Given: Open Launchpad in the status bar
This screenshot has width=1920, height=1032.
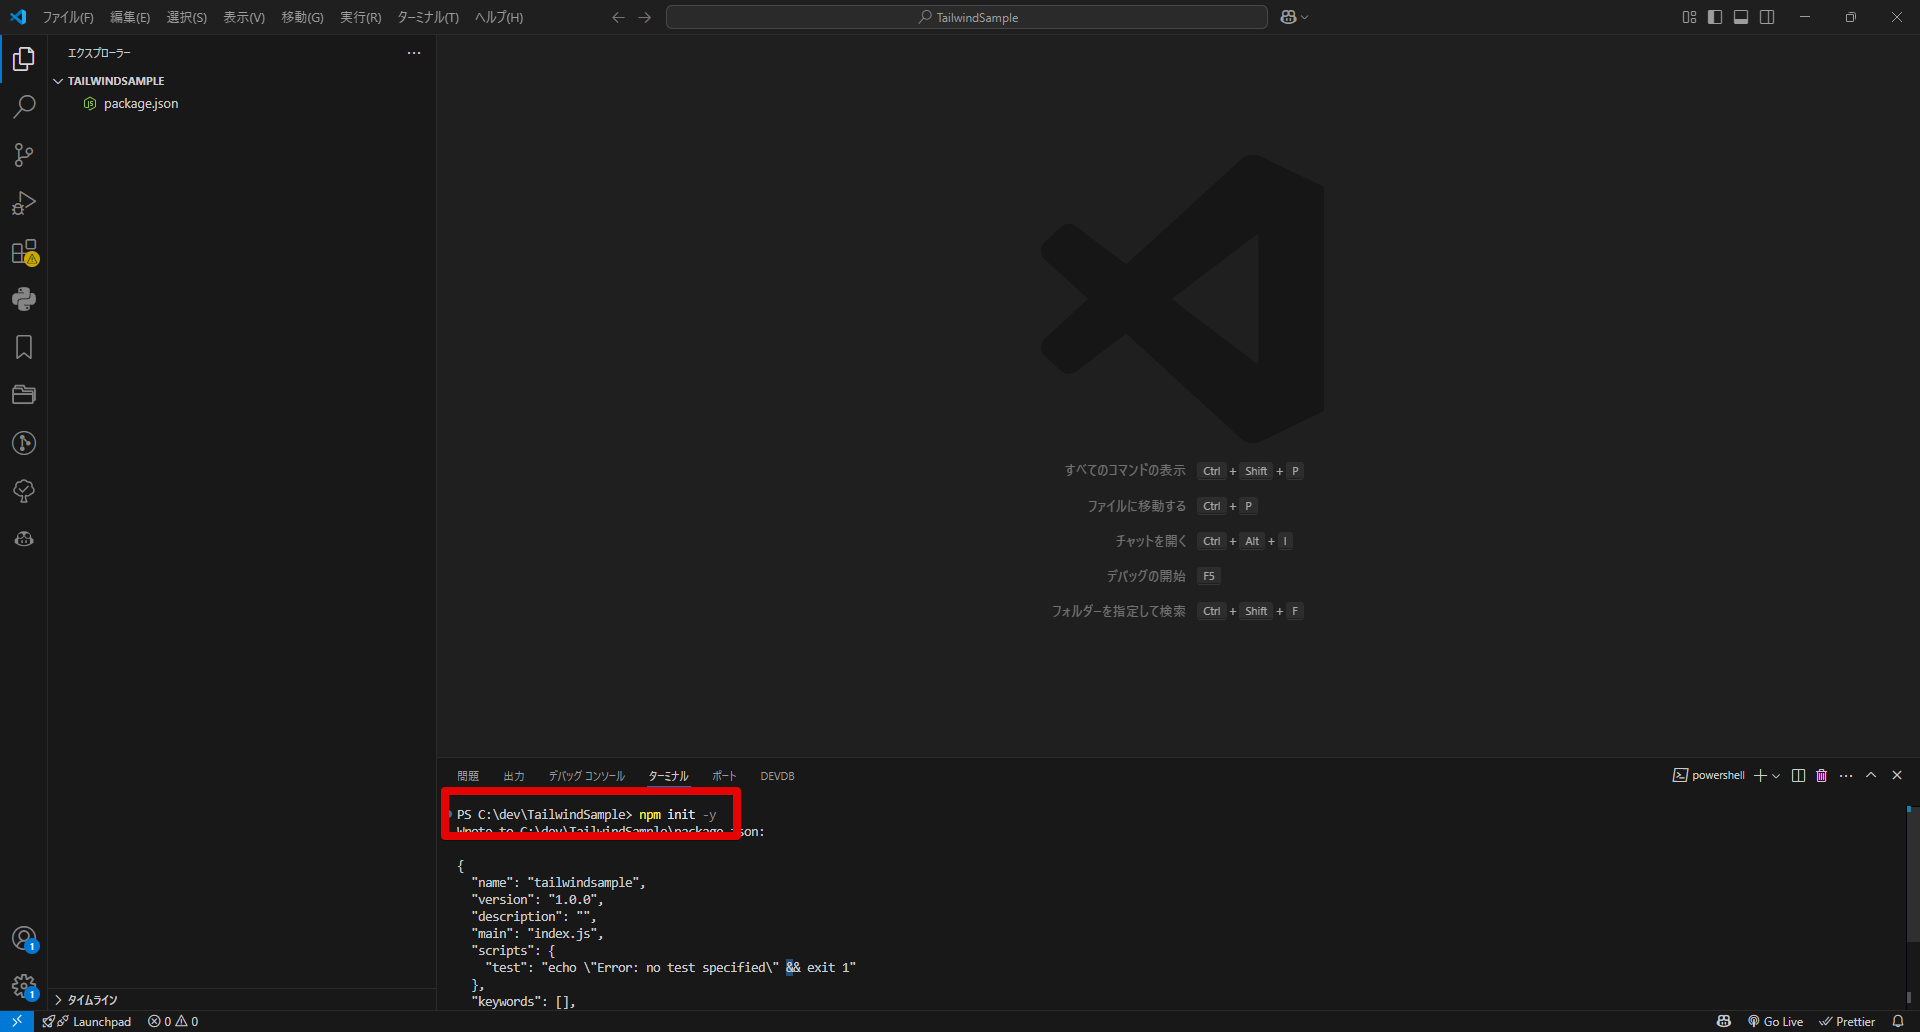Looking at the screenshot, I should pos(87,1021).
